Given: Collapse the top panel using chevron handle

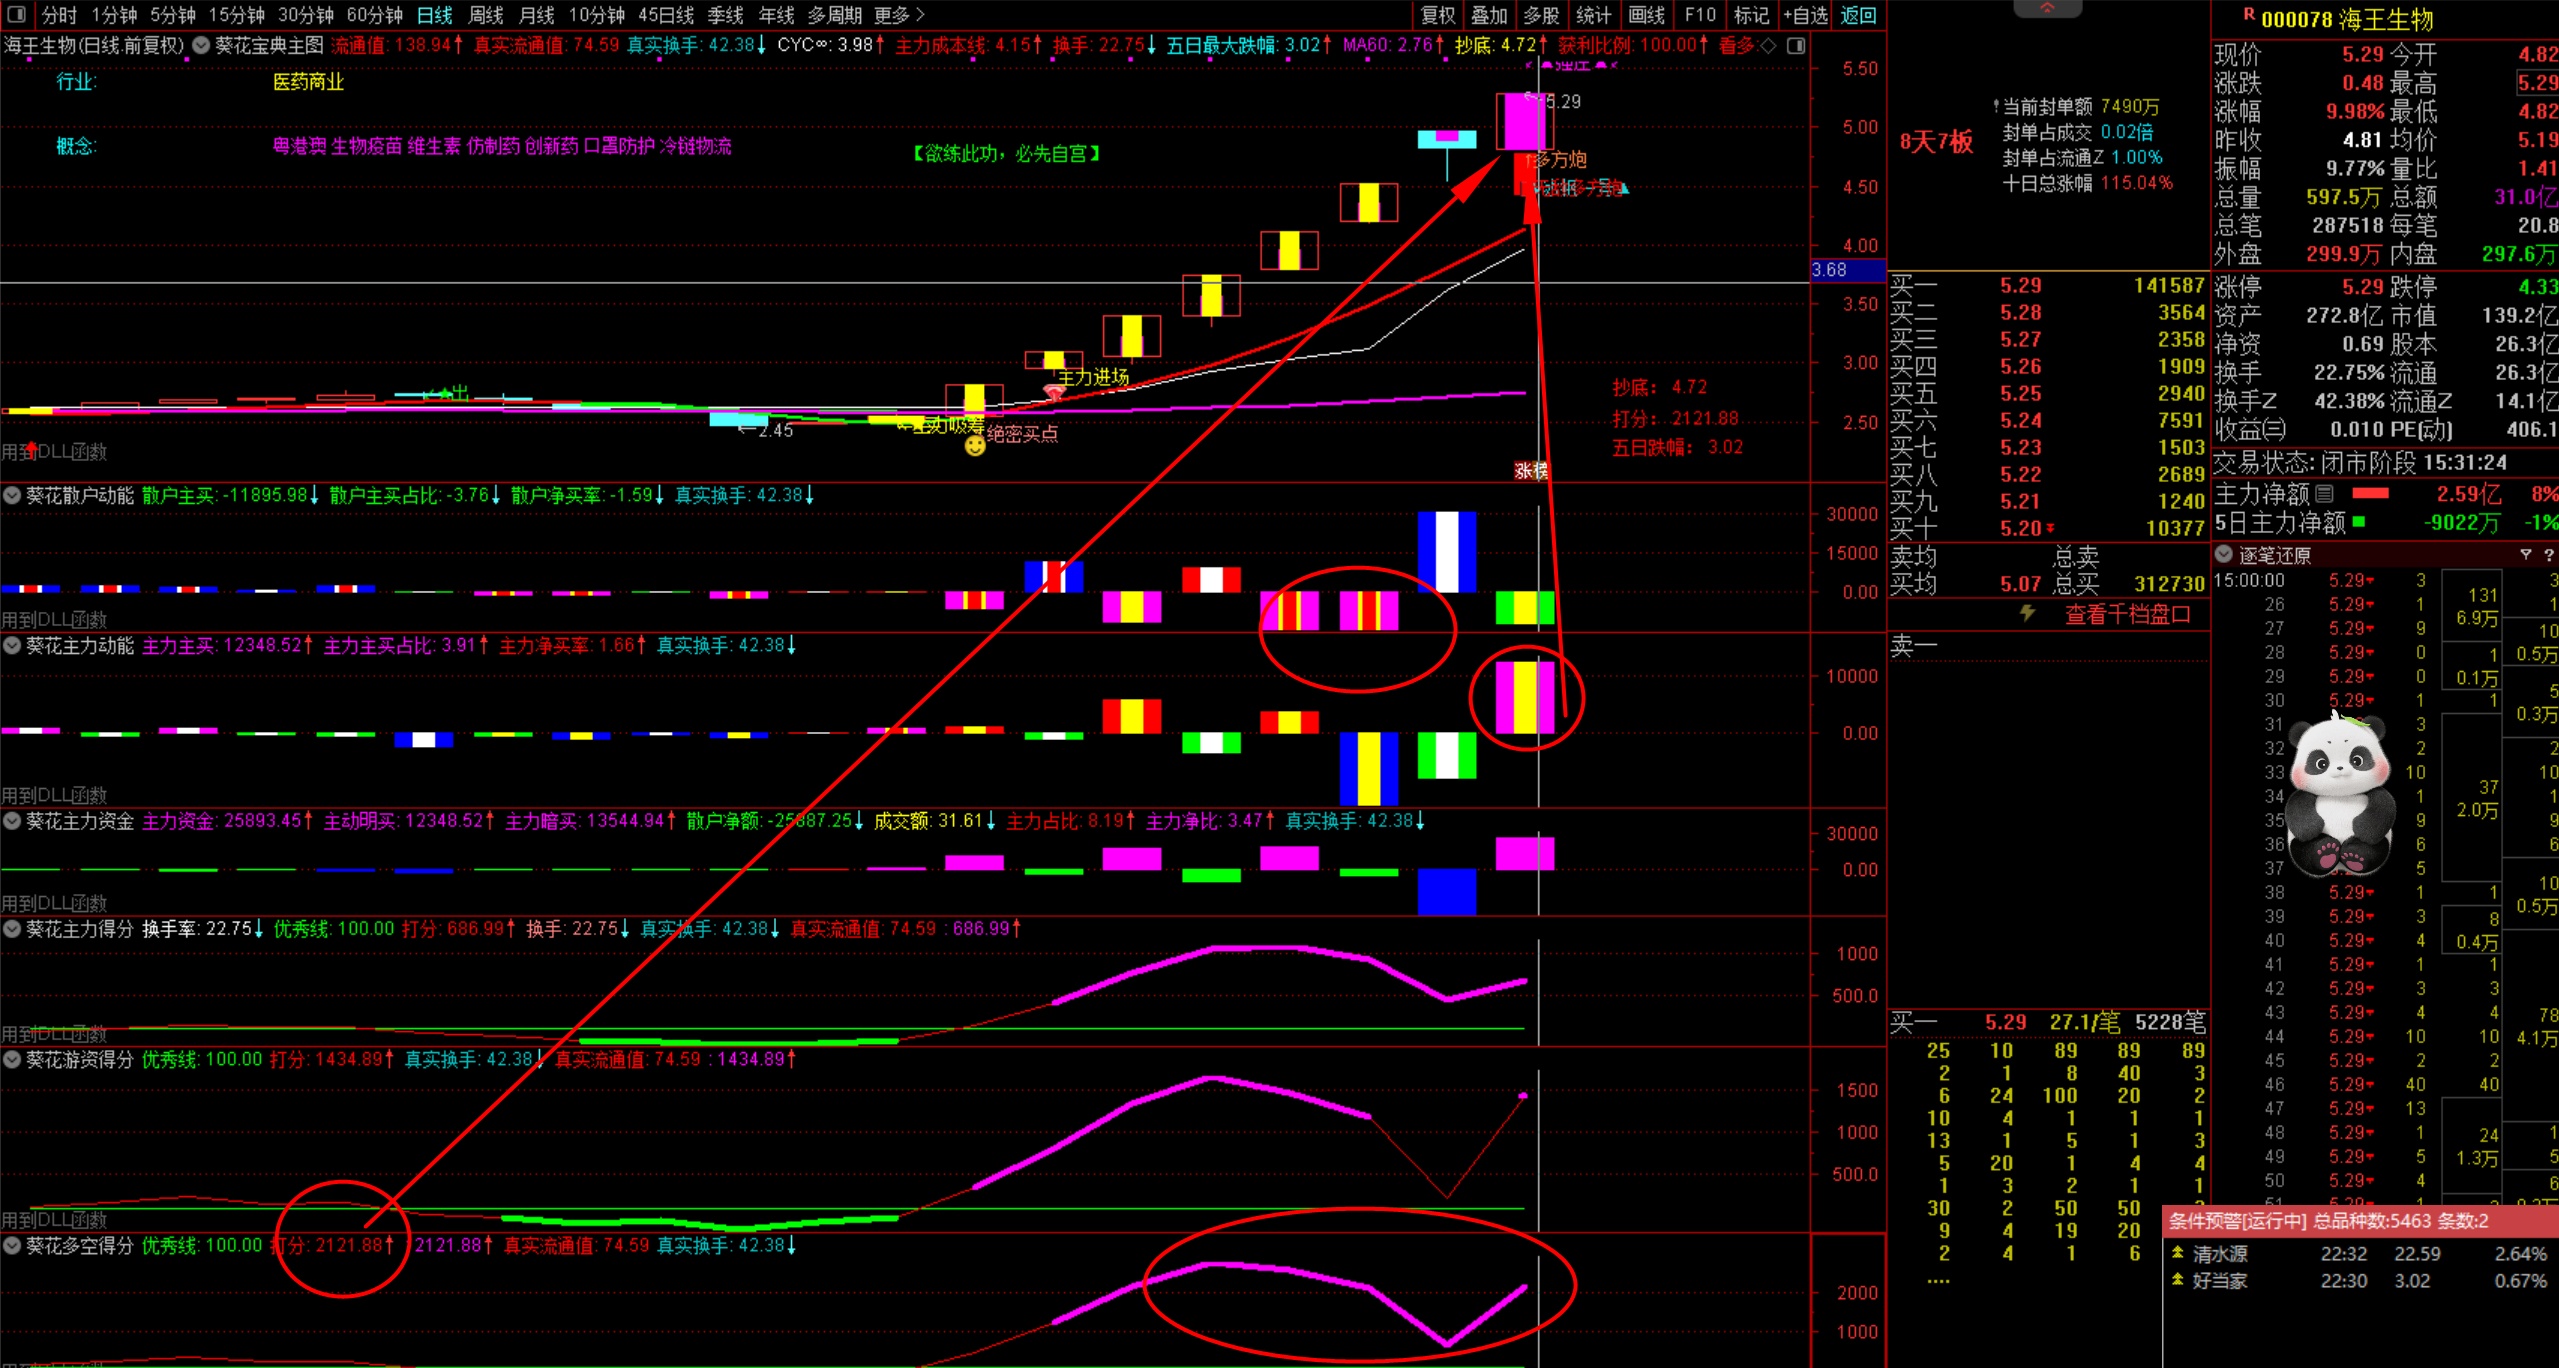Looking at the screenshot, I should [2047, 8].
